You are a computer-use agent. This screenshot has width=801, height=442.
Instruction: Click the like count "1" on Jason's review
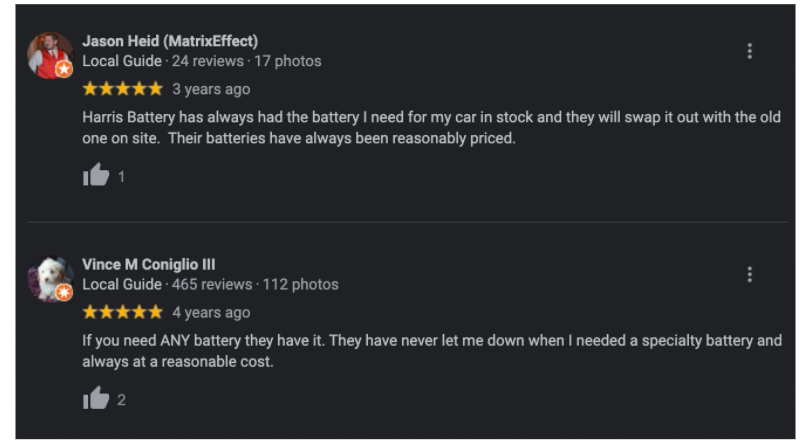click(122, 177)
